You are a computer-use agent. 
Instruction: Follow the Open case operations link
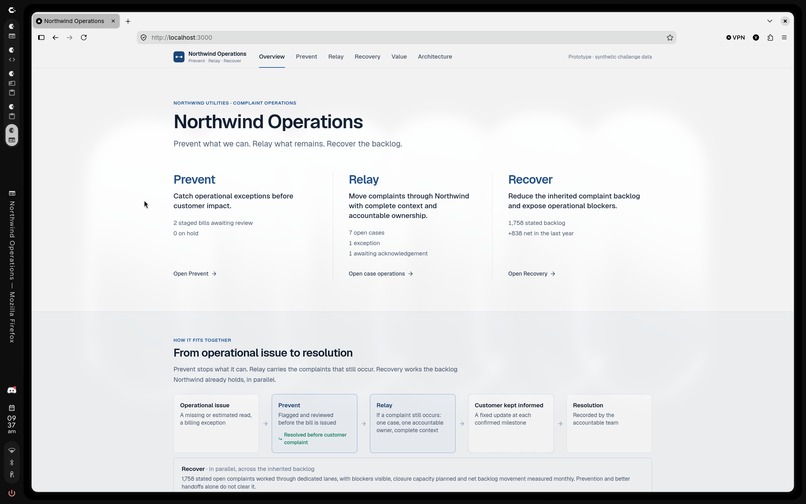(381, 274)
